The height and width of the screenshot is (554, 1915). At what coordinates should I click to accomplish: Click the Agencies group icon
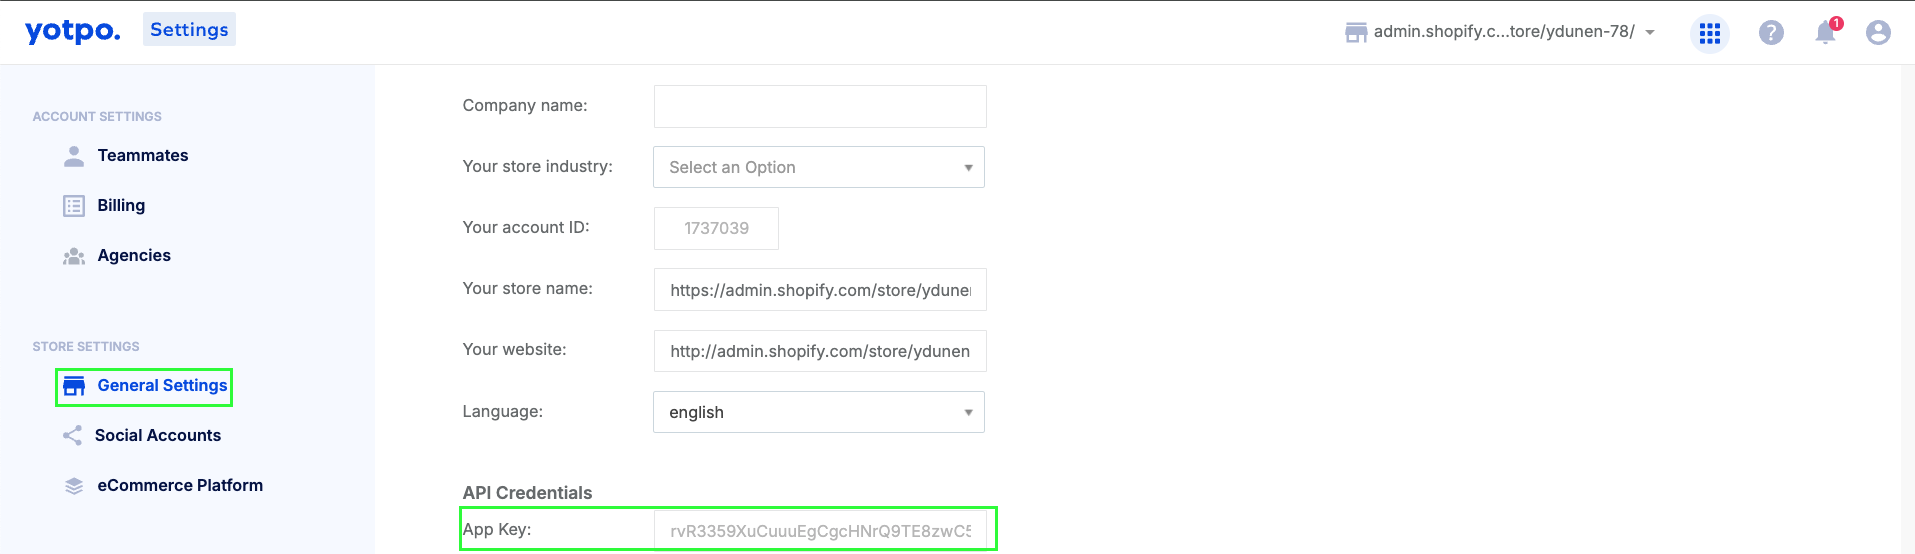pos(74,256)
